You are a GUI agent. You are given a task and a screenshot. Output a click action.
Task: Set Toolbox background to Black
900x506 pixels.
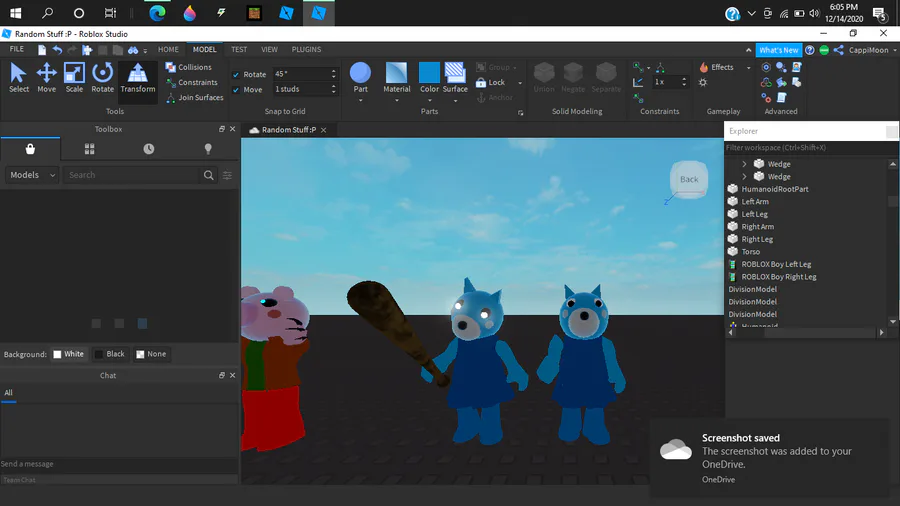pyautogui.click(x=109, y=354)
